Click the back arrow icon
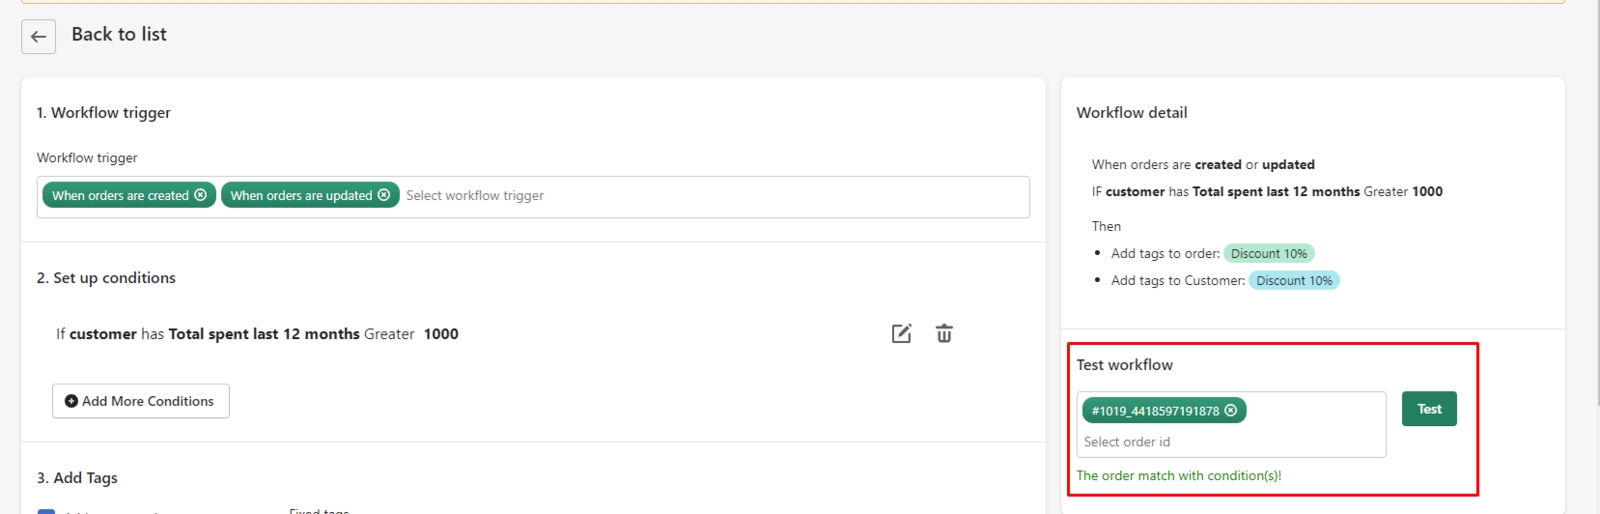Image resolution: width=1600 pixels, height=514 pixels. coord(38,37)
